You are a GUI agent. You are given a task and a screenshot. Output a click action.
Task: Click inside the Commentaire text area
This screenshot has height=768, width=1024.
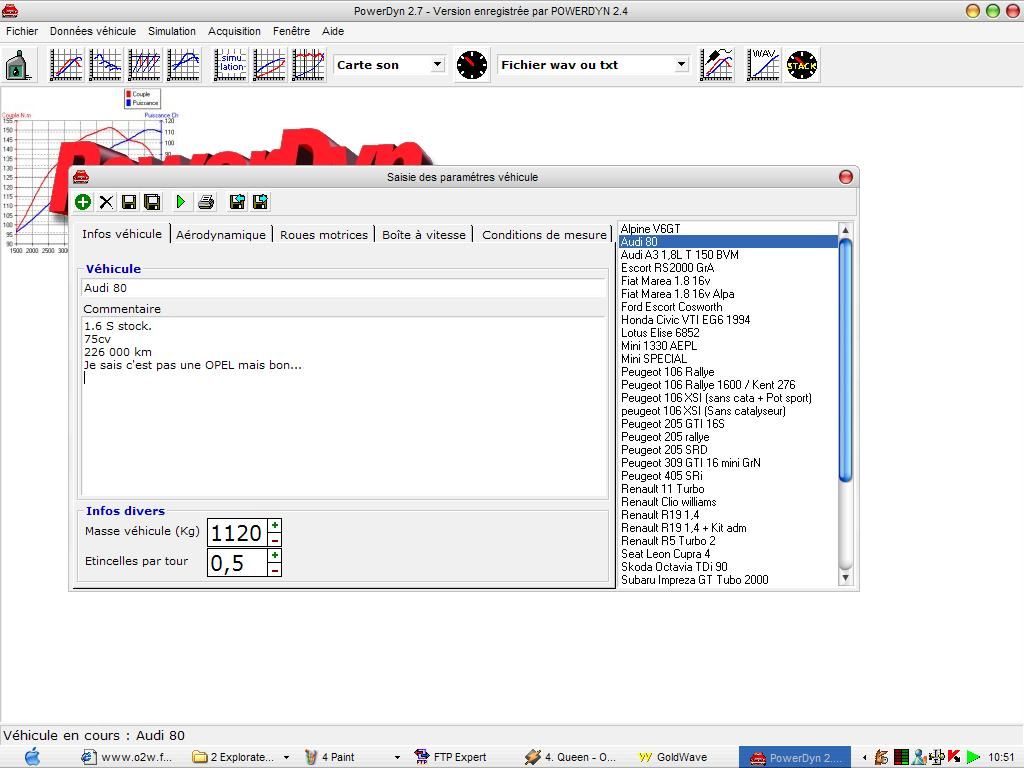[x=344, y=407]
